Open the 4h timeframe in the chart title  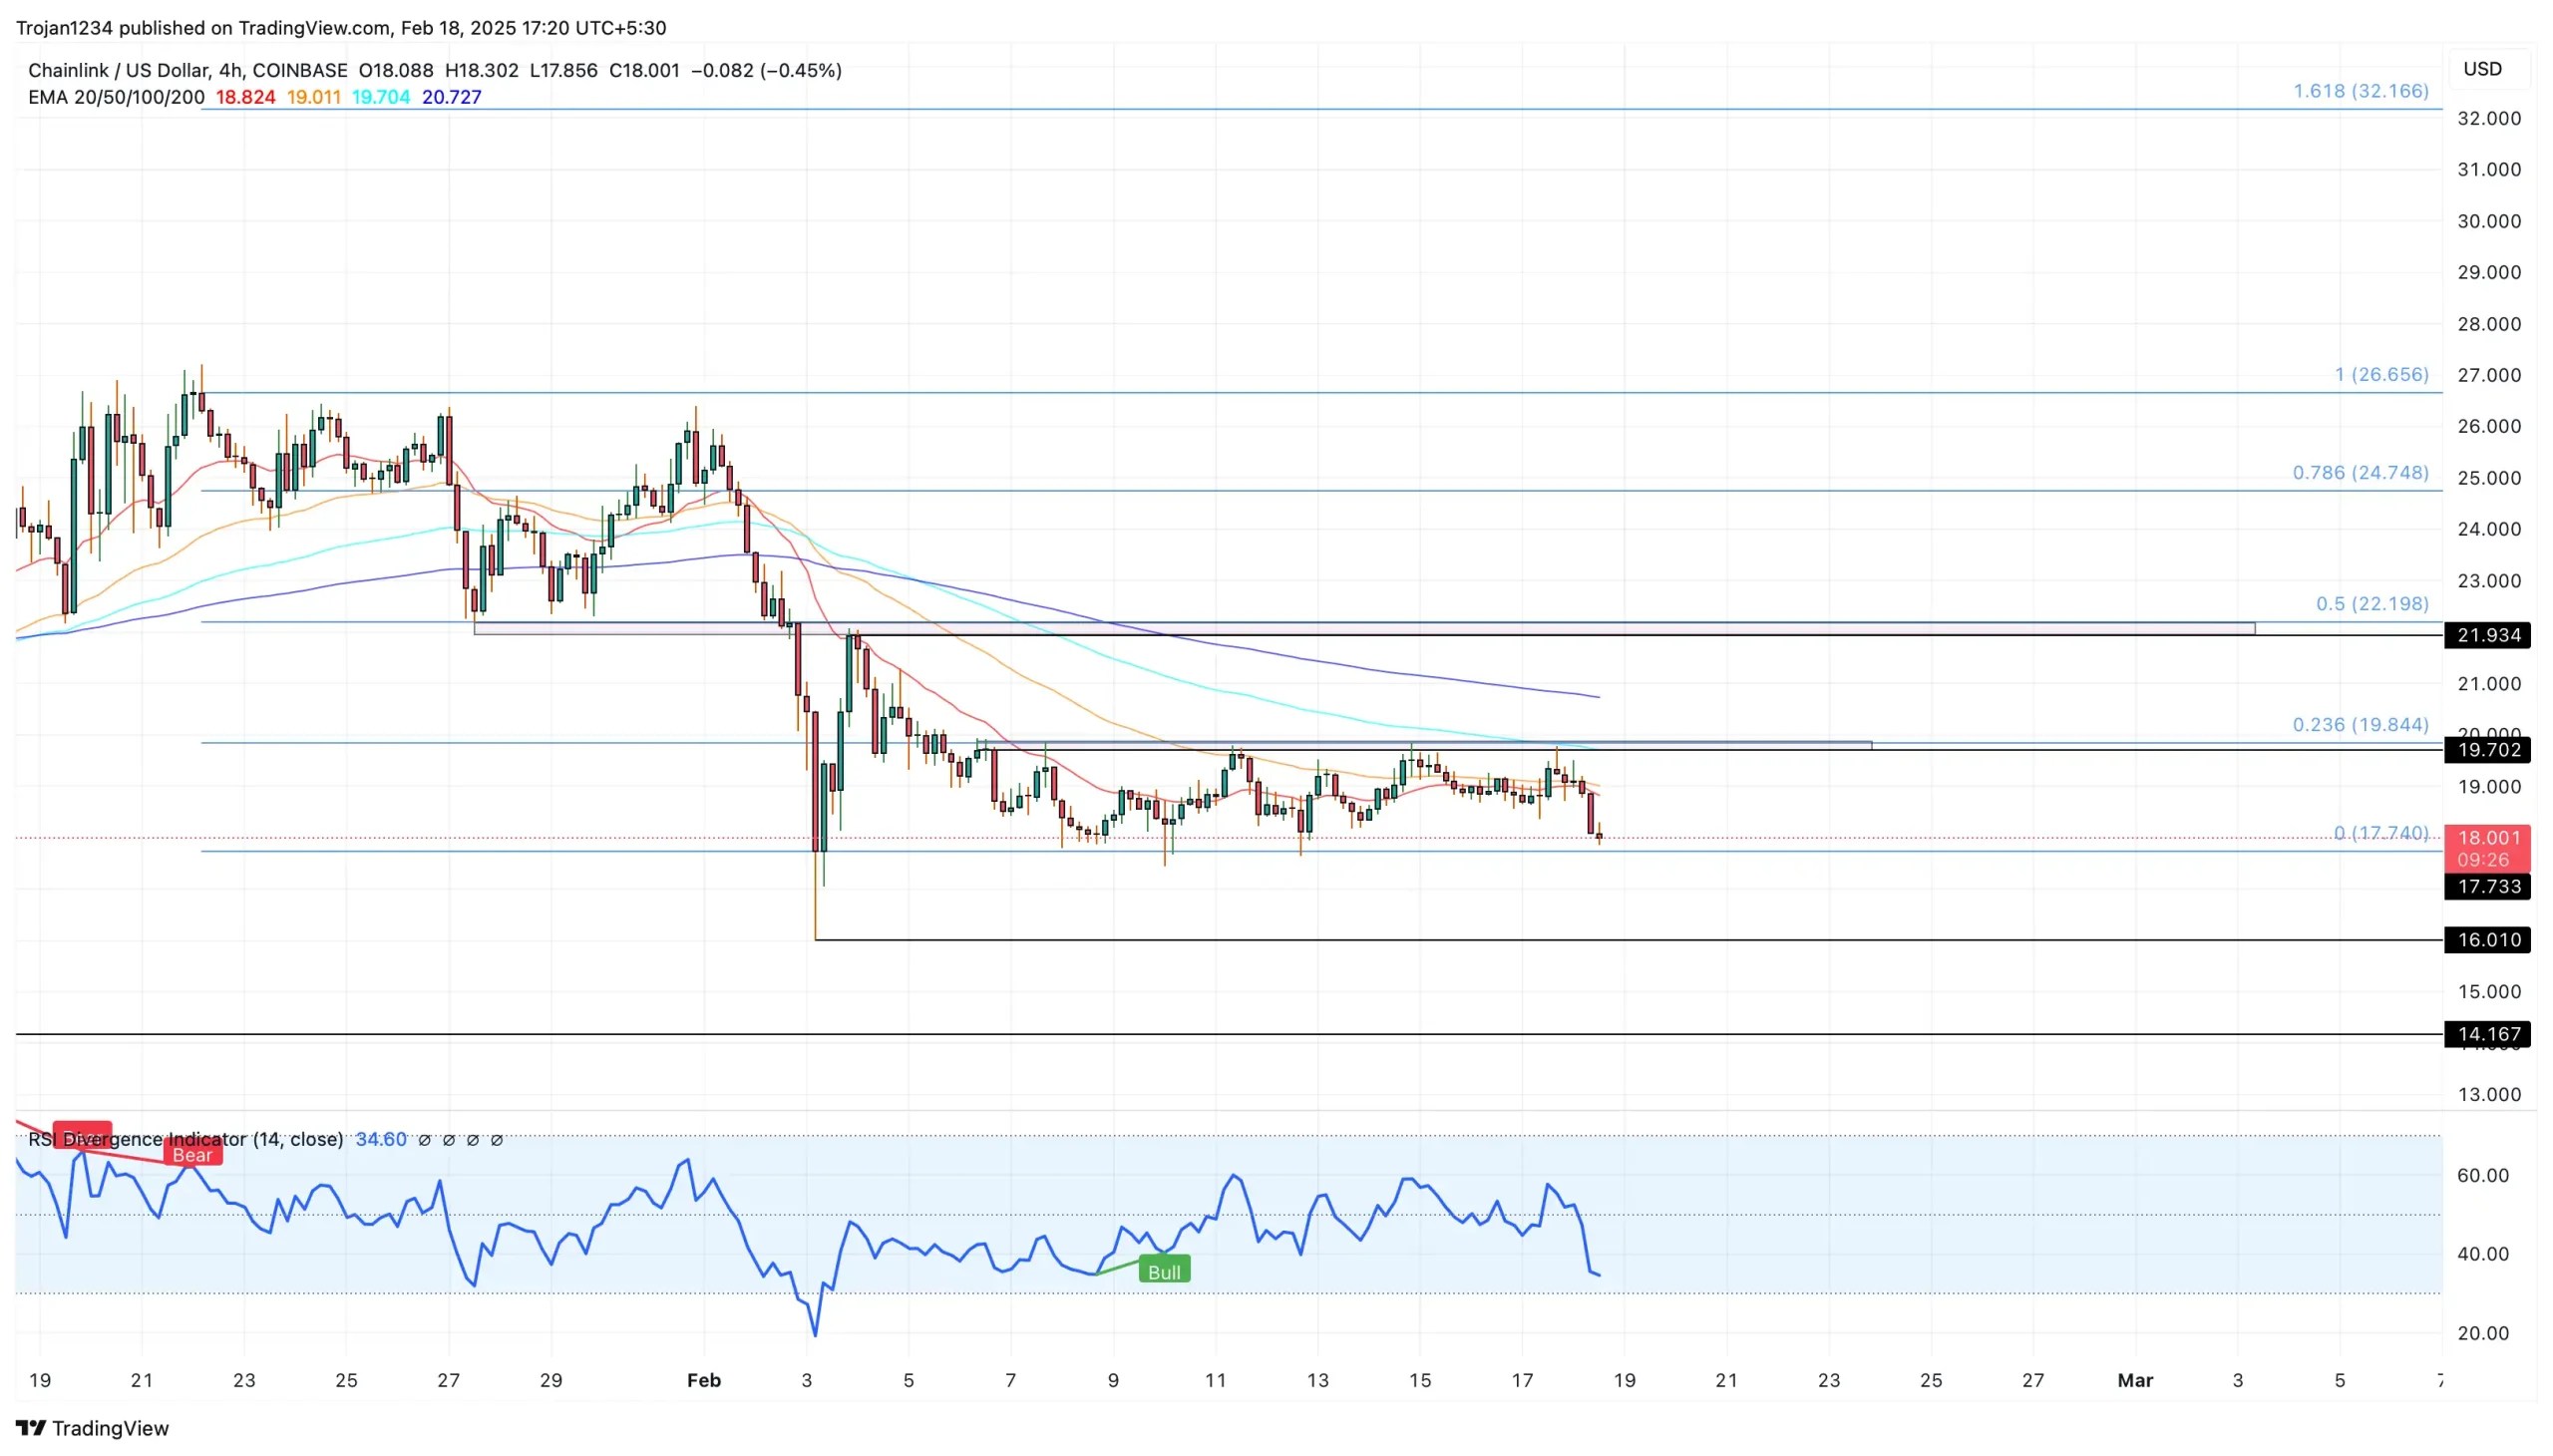point(234,71)
